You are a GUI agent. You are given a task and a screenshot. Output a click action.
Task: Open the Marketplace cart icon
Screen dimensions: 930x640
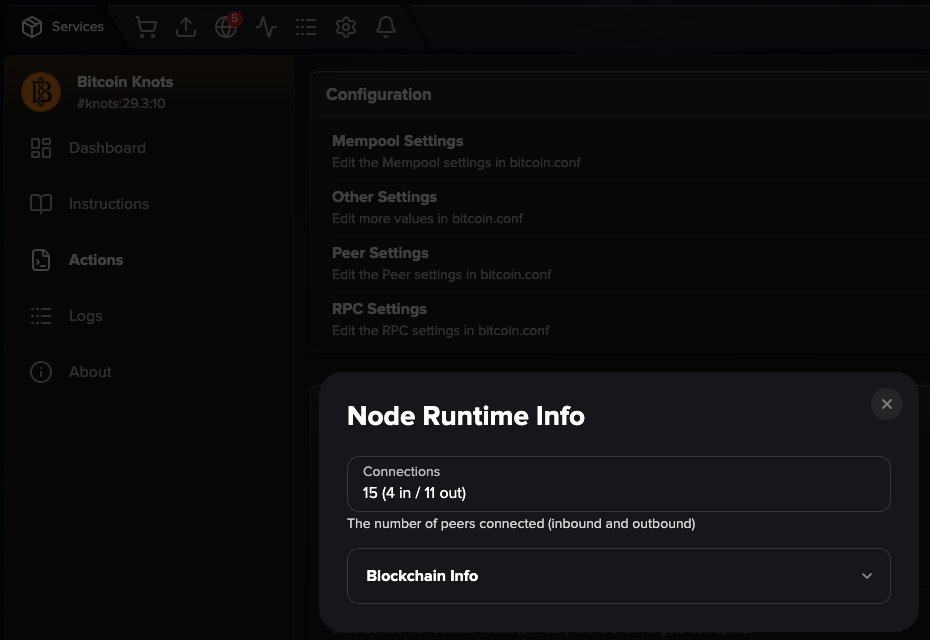146,27
